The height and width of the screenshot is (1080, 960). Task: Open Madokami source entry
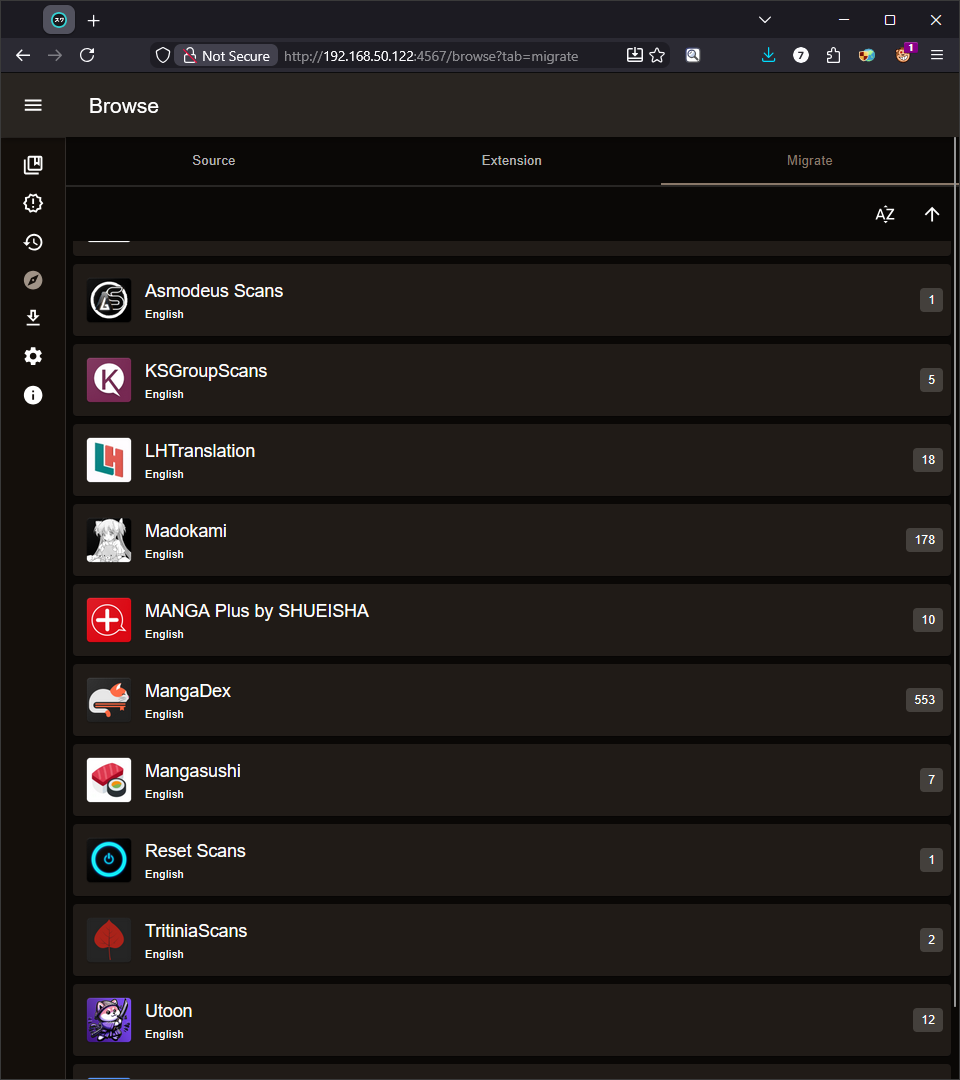(512, 540)
